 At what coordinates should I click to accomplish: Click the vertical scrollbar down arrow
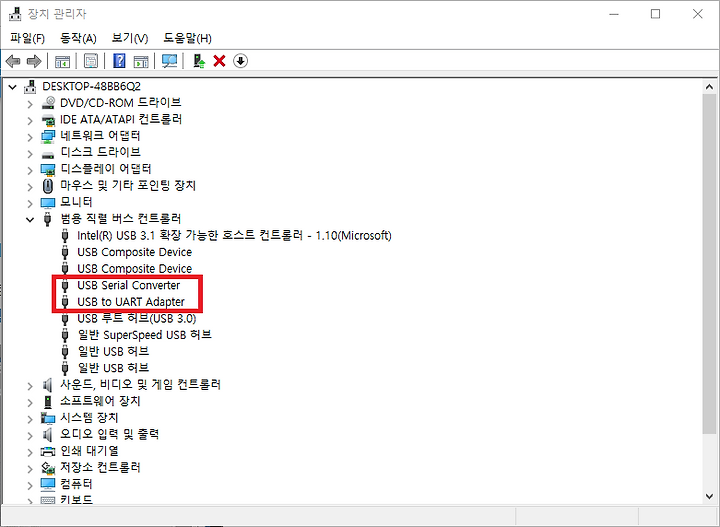click(709, 496)
